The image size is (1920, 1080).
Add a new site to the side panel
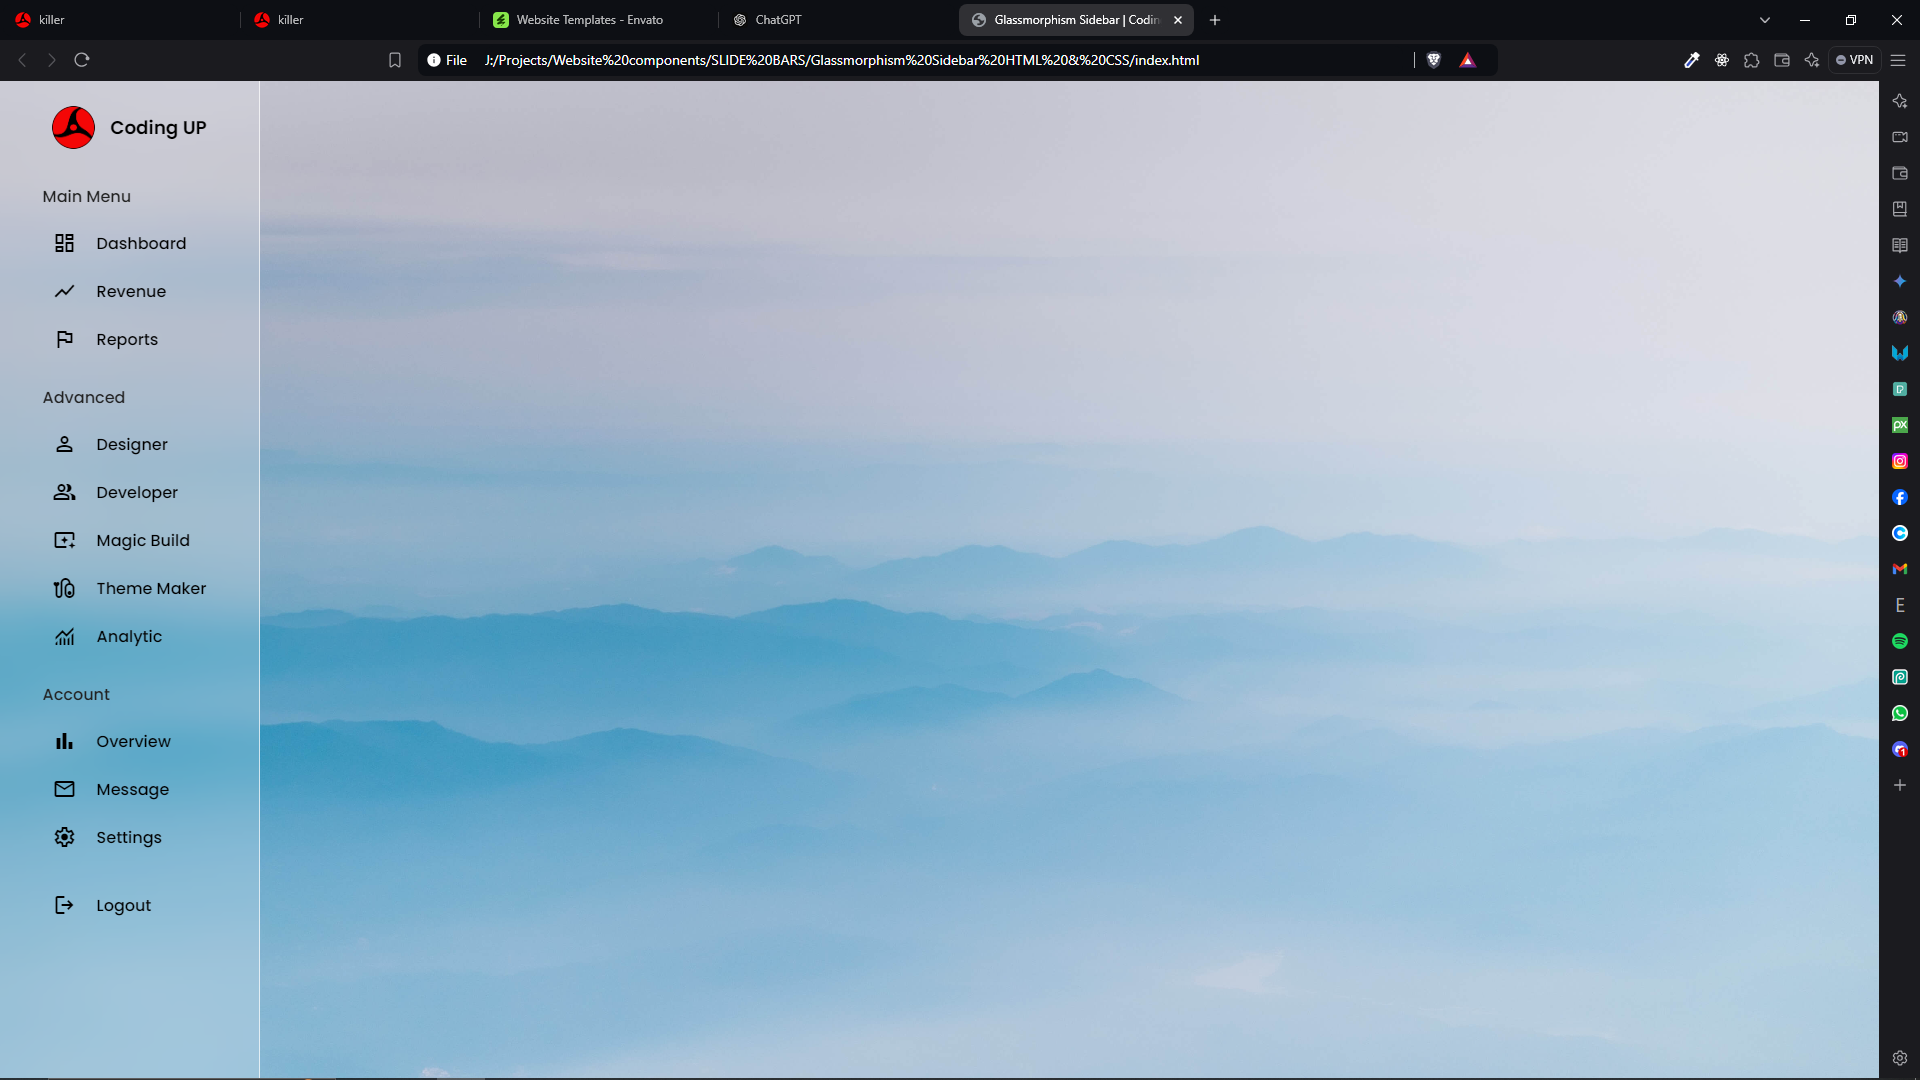pos(1900,785)
